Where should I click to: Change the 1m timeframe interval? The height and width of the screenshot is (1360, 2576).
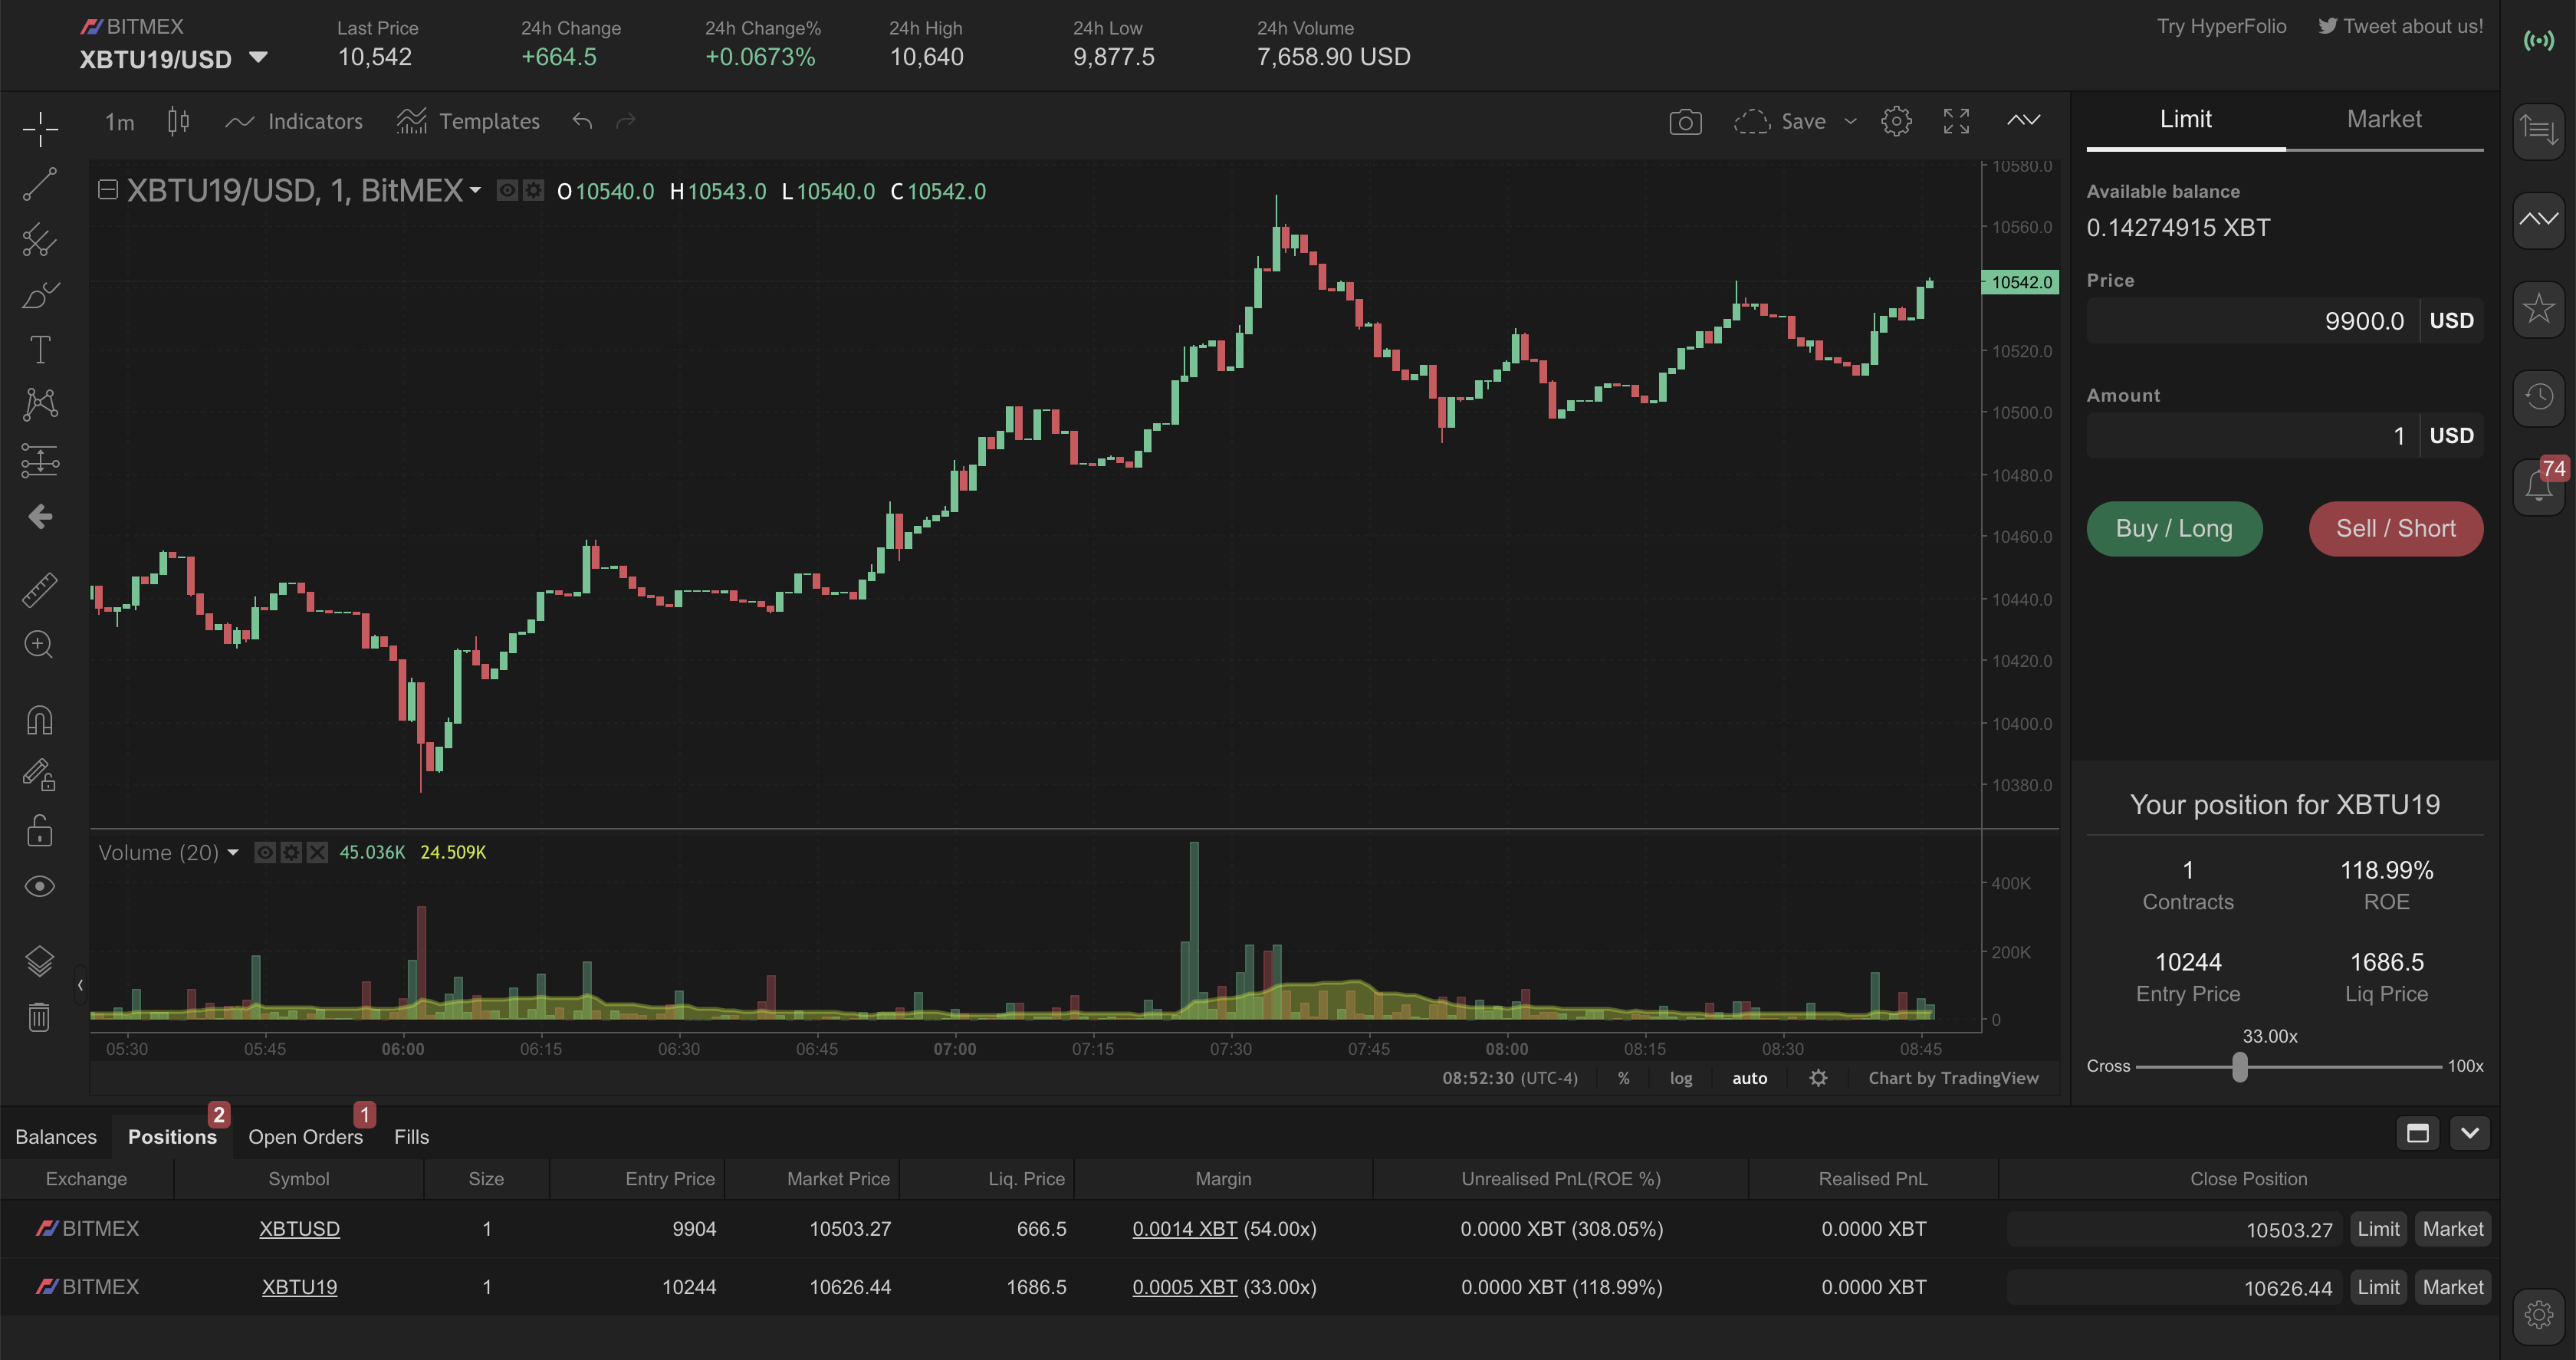119,122
